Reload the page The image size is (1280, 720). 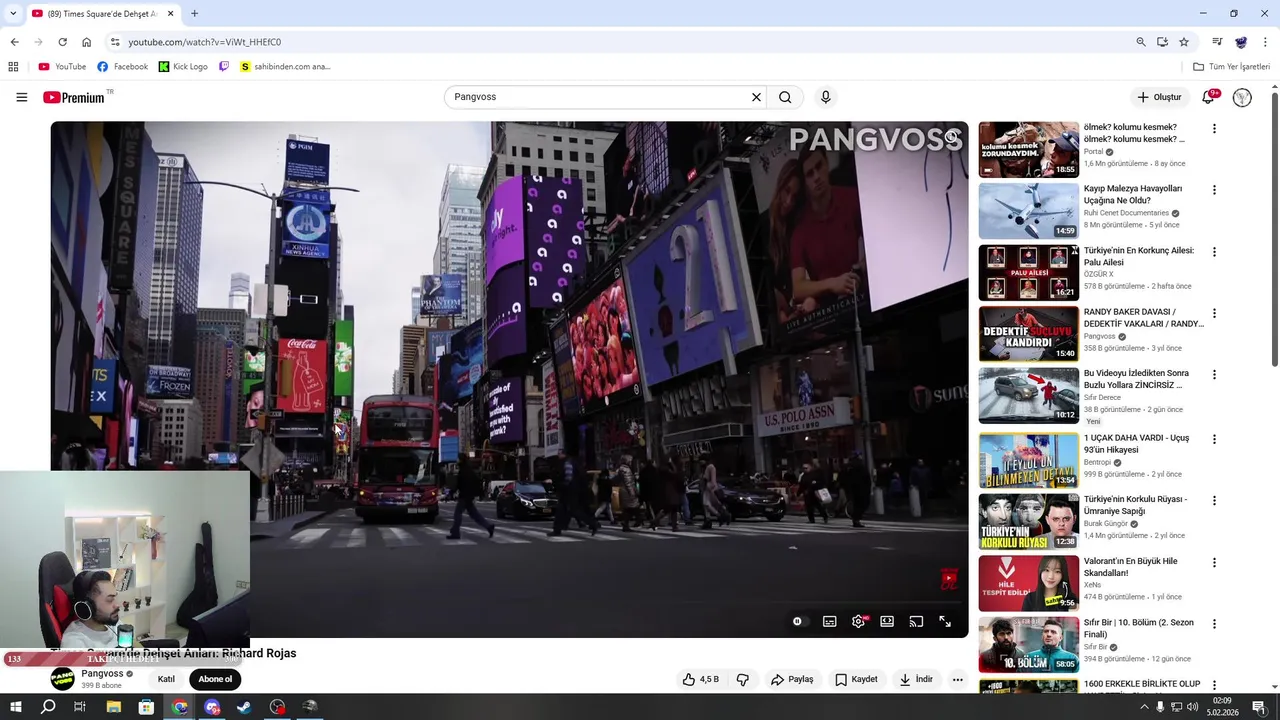(x=62, y=42)
